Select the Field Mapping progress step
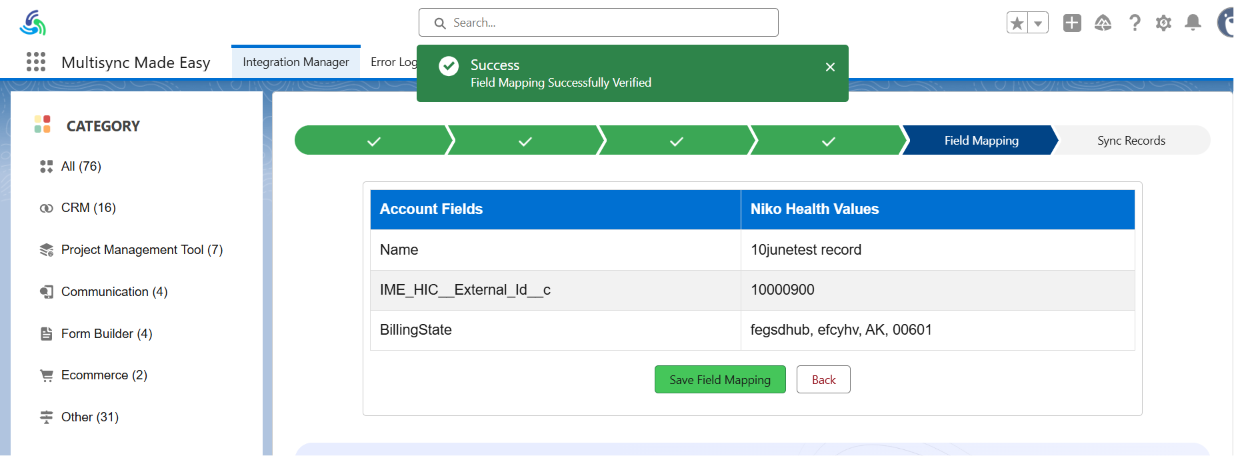The height and width of the screenshot is (456, 1234). pos(981,141)
